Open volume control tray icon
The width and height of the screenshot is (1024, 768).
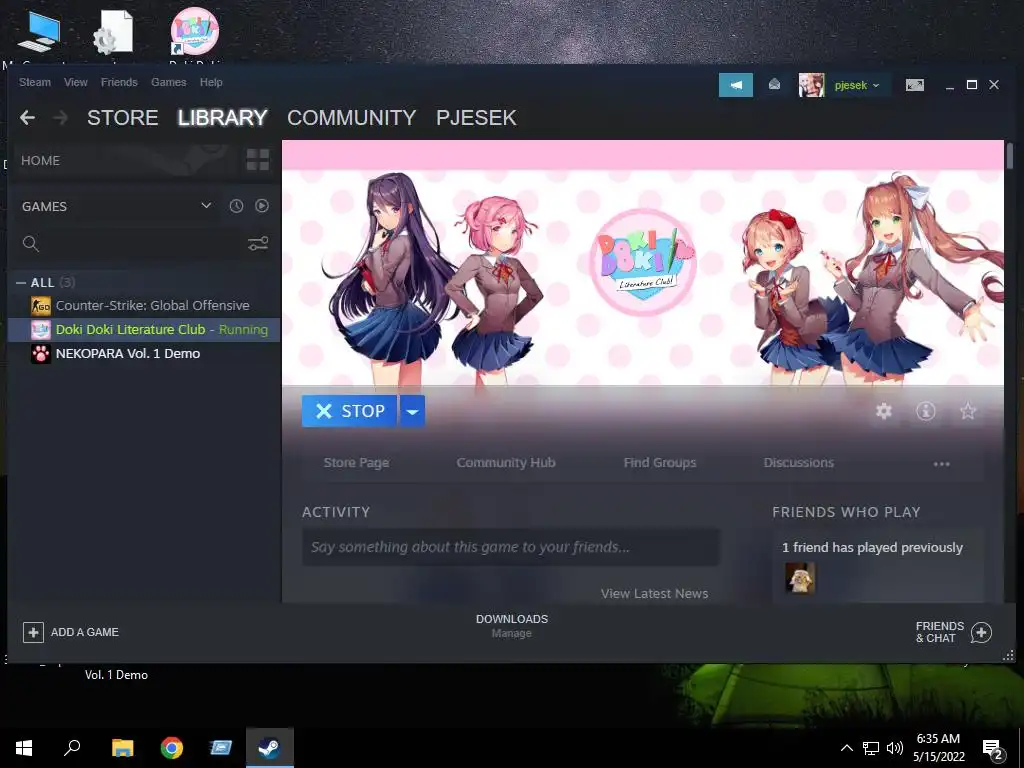895,748
